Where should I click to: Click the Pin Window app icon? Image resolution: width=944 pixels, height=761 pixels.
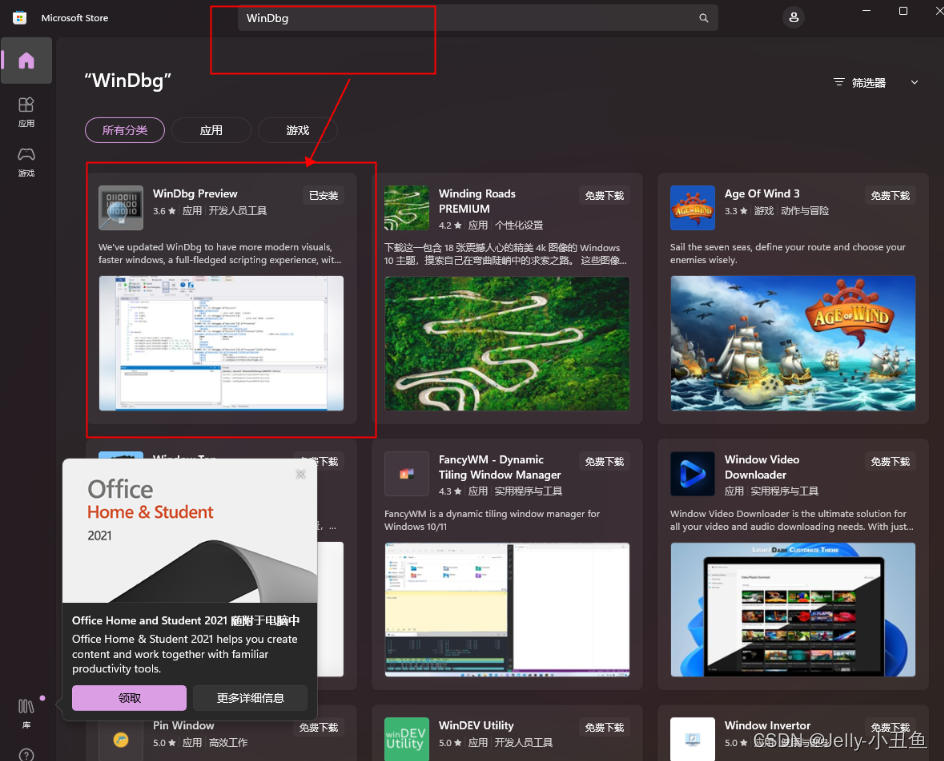click(x=121, y=739)
